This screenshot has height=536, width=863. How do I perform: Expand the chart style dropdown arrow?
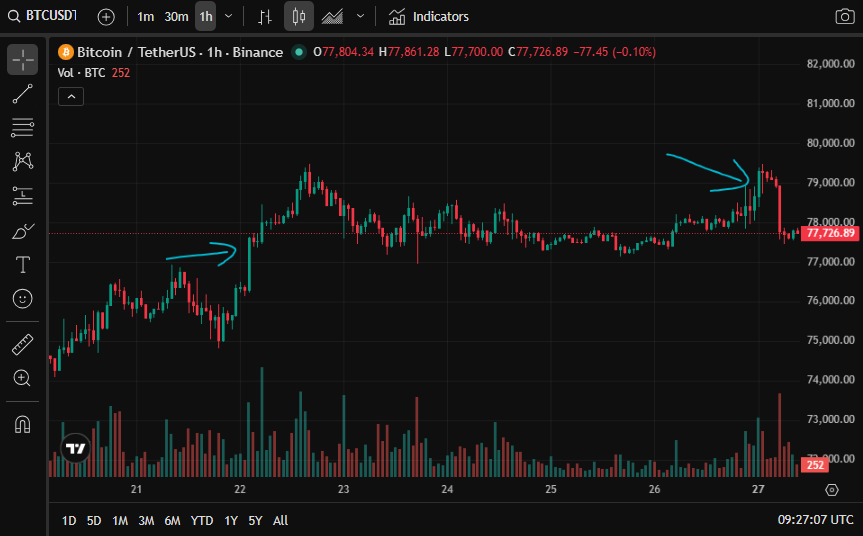[361, 17]
